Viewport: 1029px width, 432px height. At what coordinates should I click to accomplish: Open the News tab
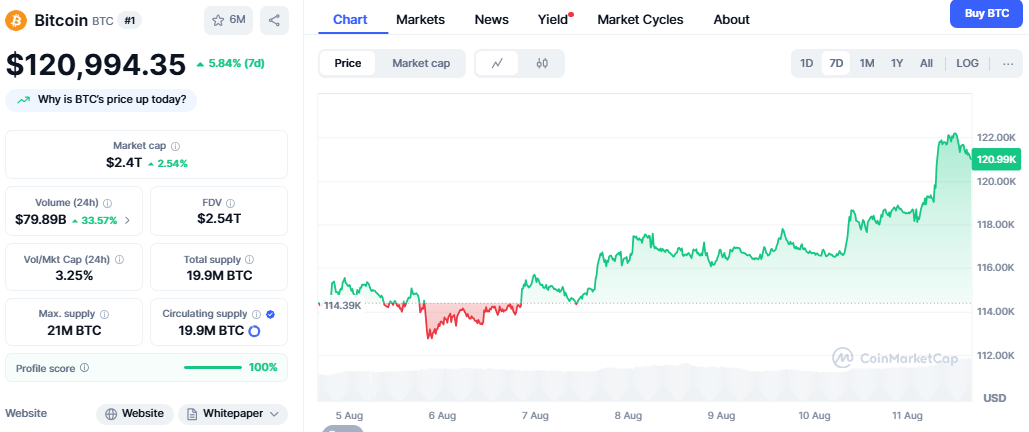tap(492, 20)
